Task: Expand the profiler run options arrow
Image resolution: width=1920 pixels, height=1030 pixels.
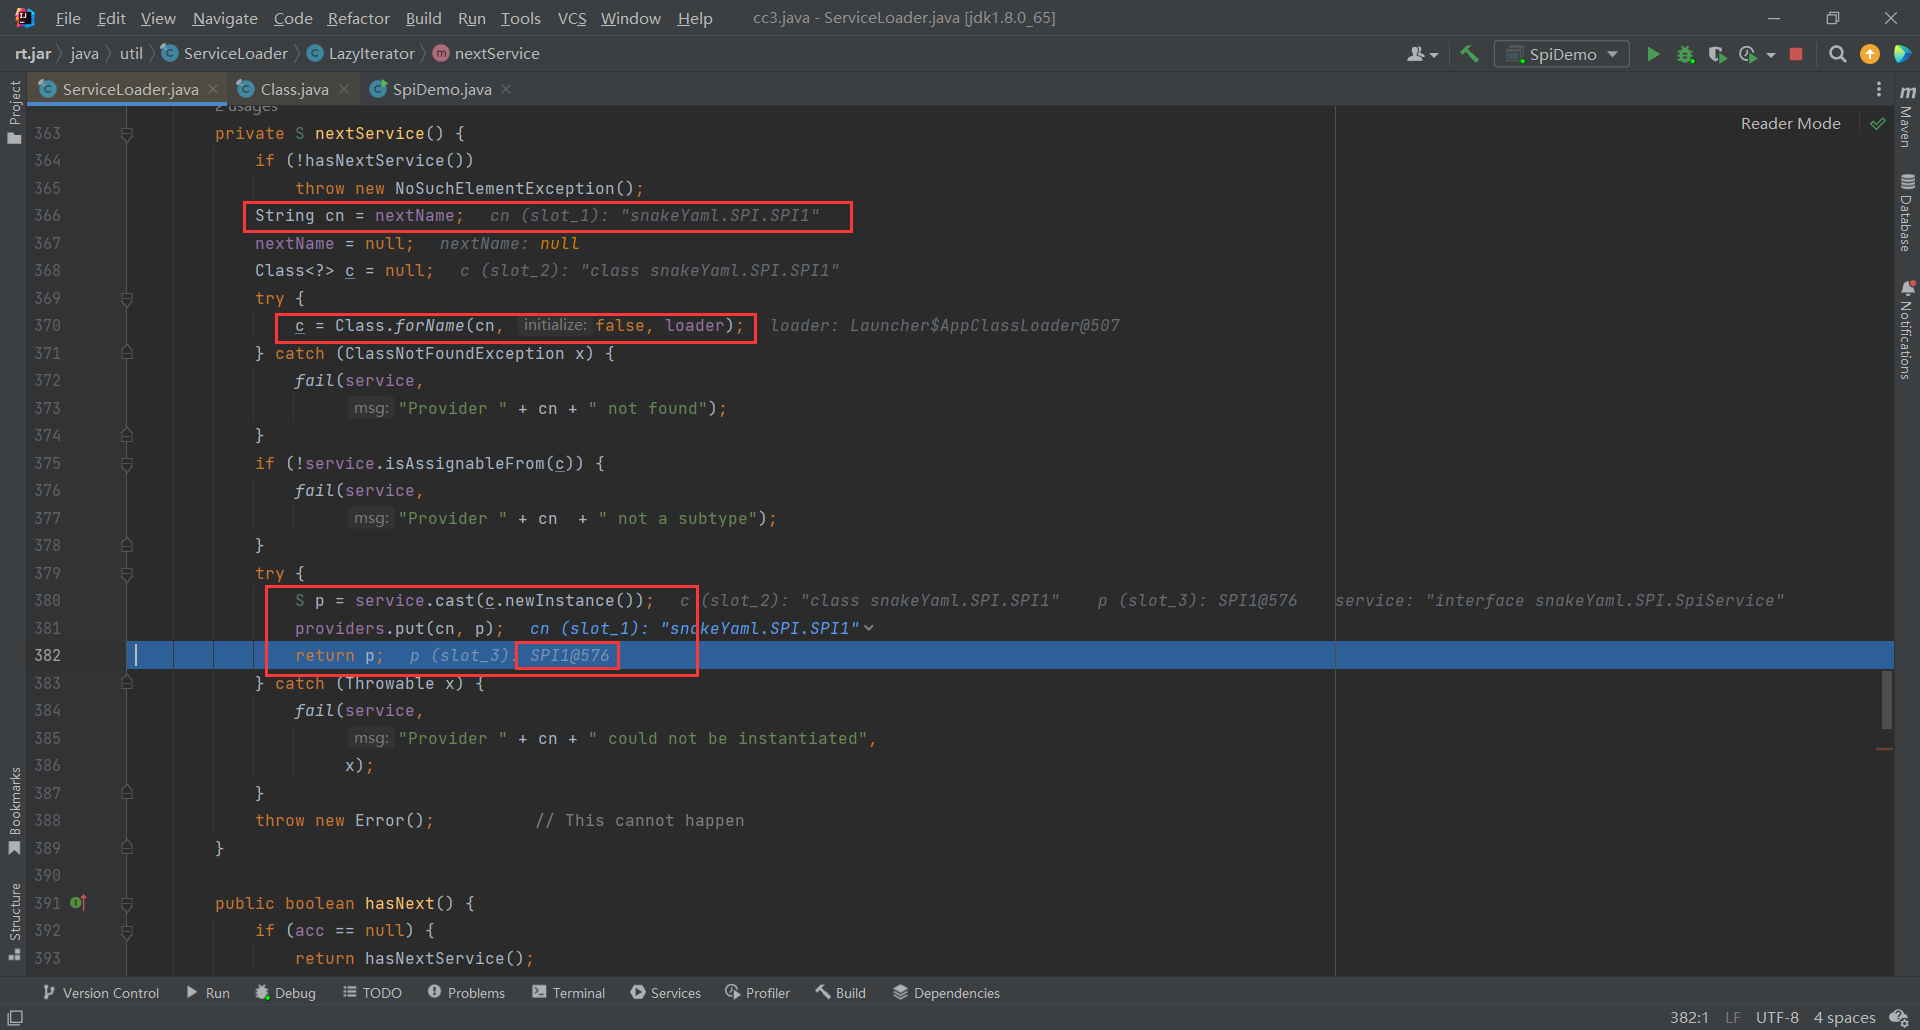Action: [1771, 55]
